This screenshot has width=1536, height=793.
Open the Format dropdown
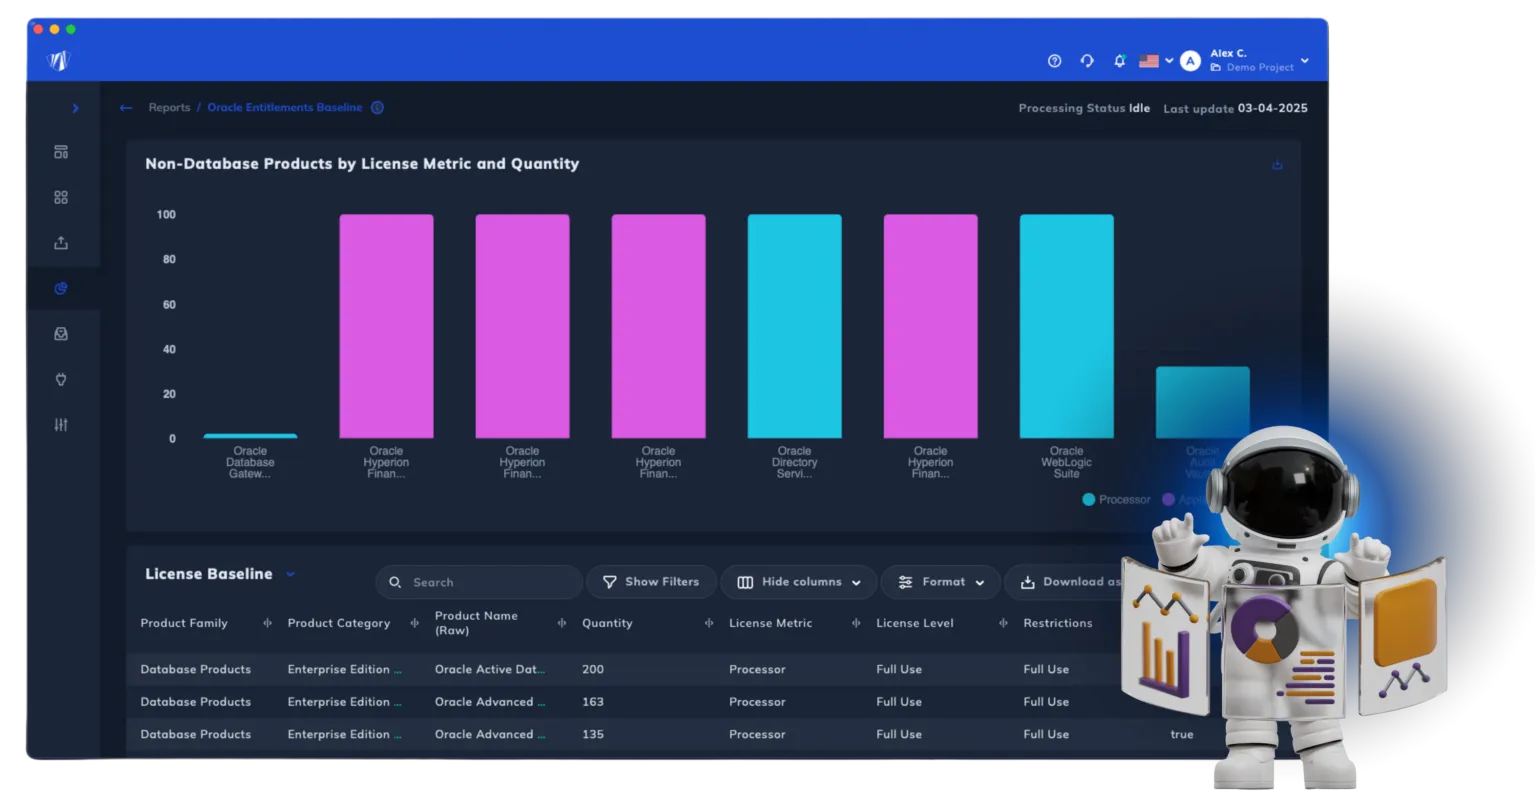(x=940, y=581)
